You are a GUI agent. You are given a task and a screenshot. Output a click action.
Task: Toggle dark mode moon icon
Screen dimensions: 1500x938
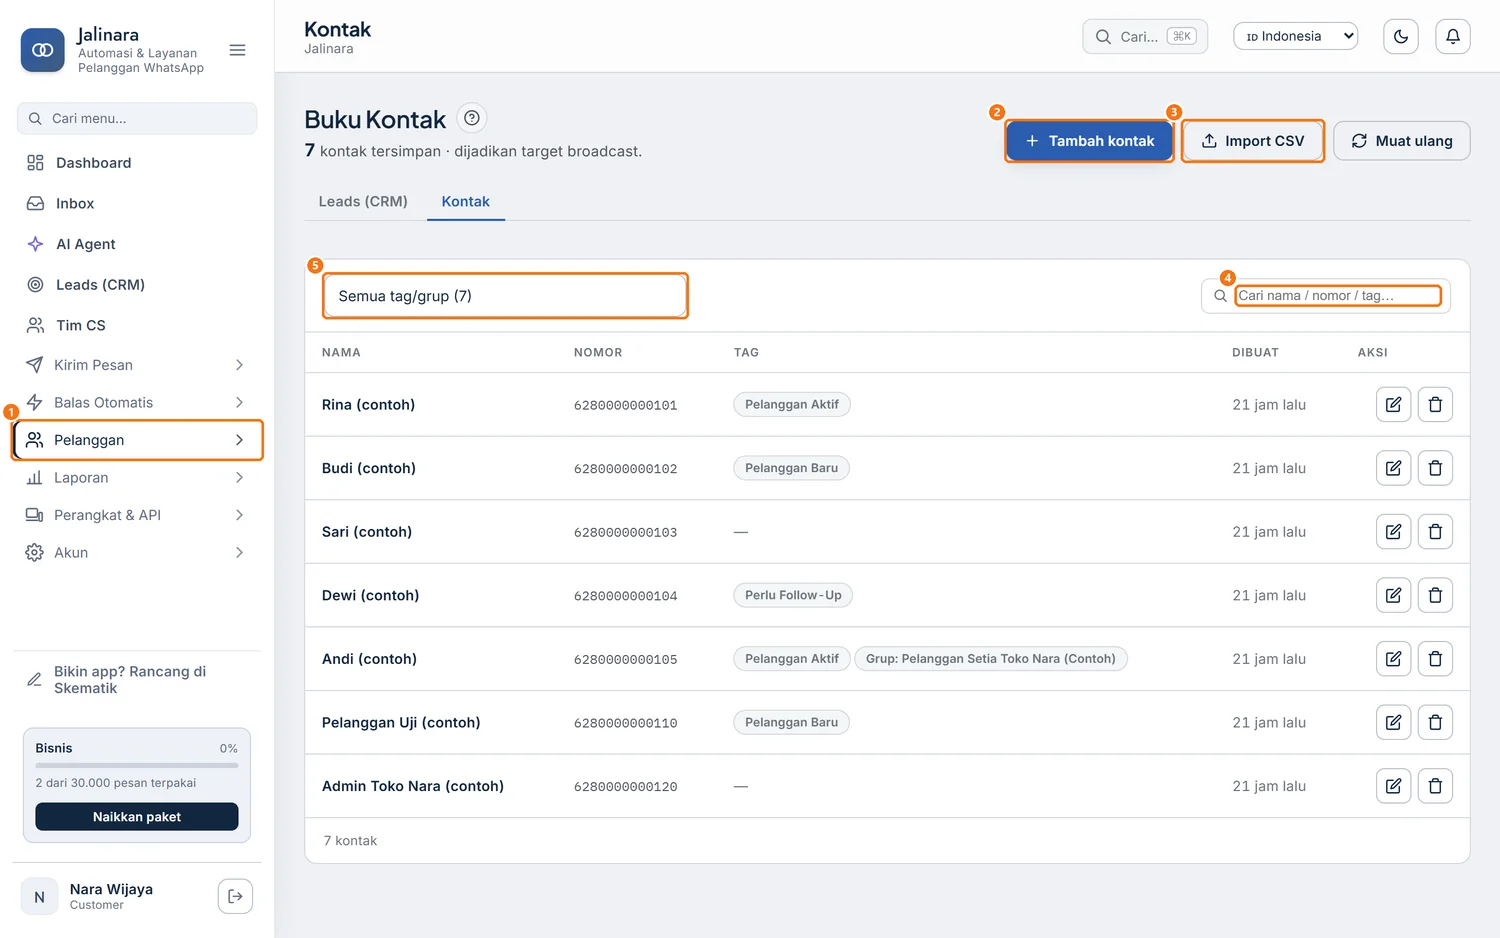point(1401,37)
